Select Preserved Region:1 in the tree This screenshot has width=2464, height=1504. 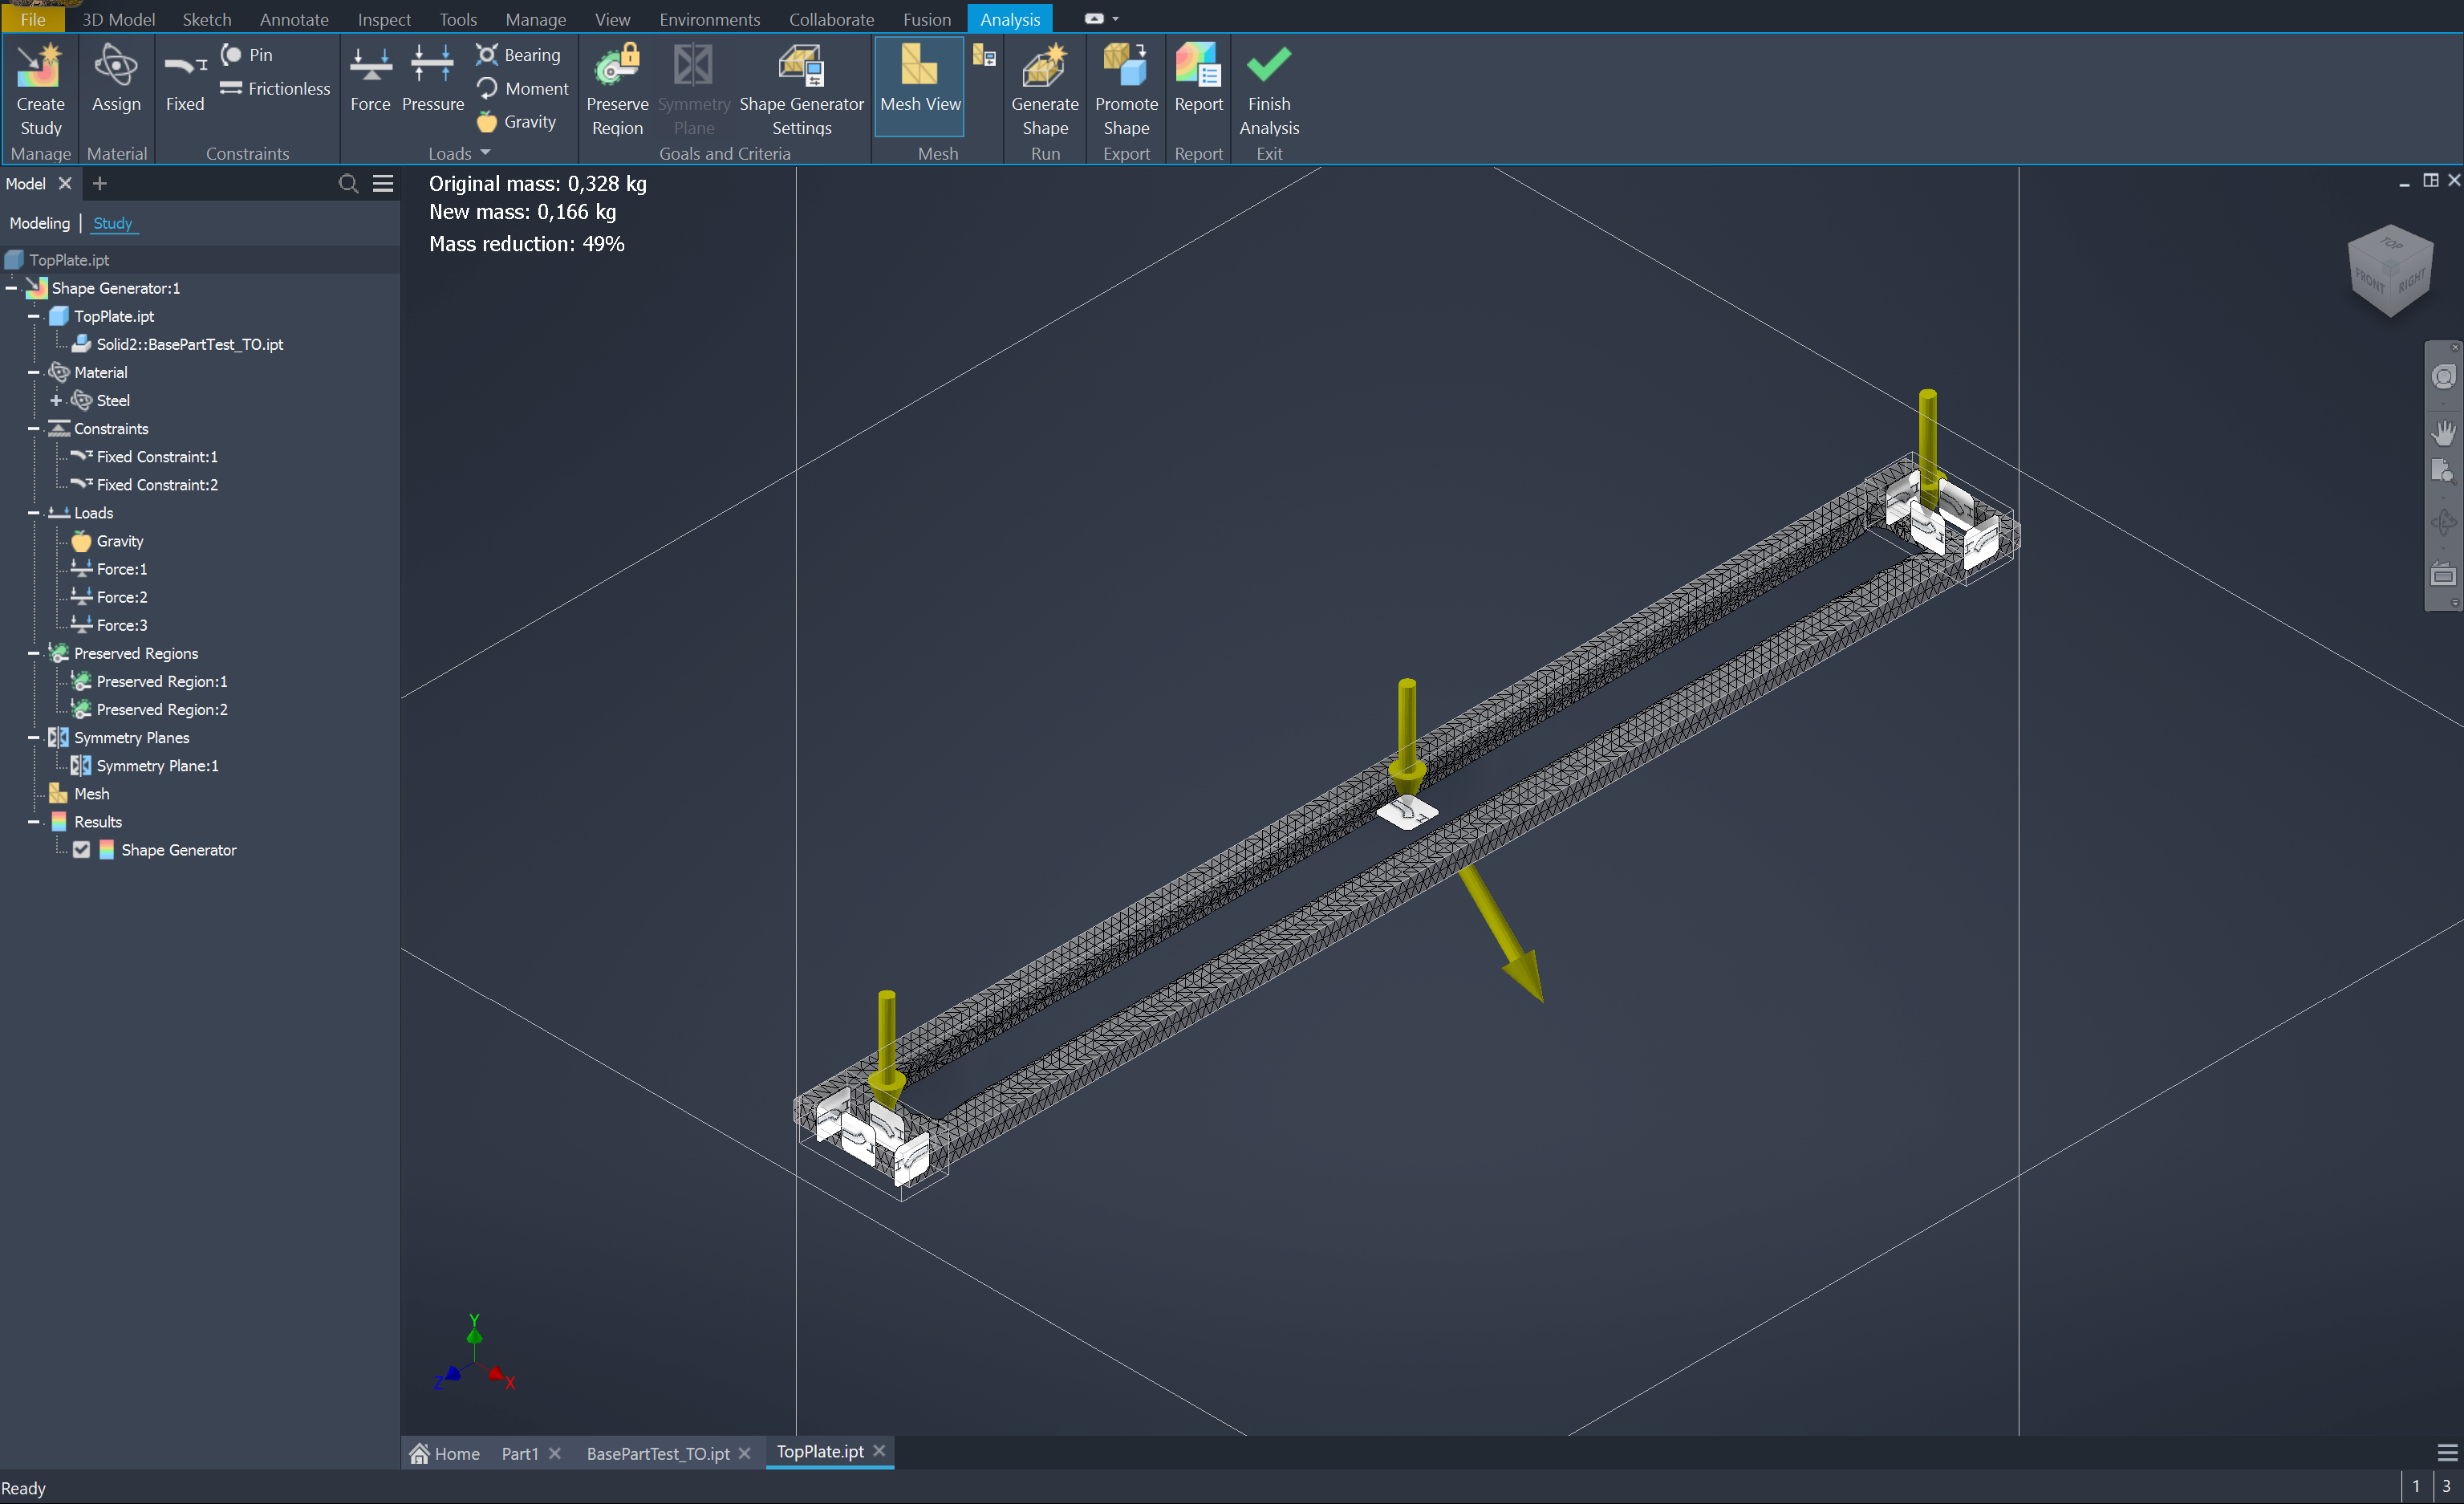click(x=161, y=681)
